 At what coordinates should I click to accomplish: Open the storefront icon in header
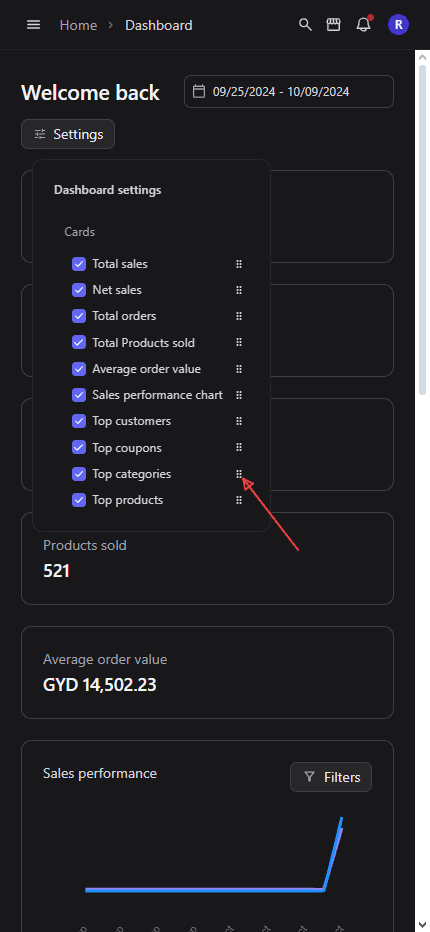[x=334, y=25]
